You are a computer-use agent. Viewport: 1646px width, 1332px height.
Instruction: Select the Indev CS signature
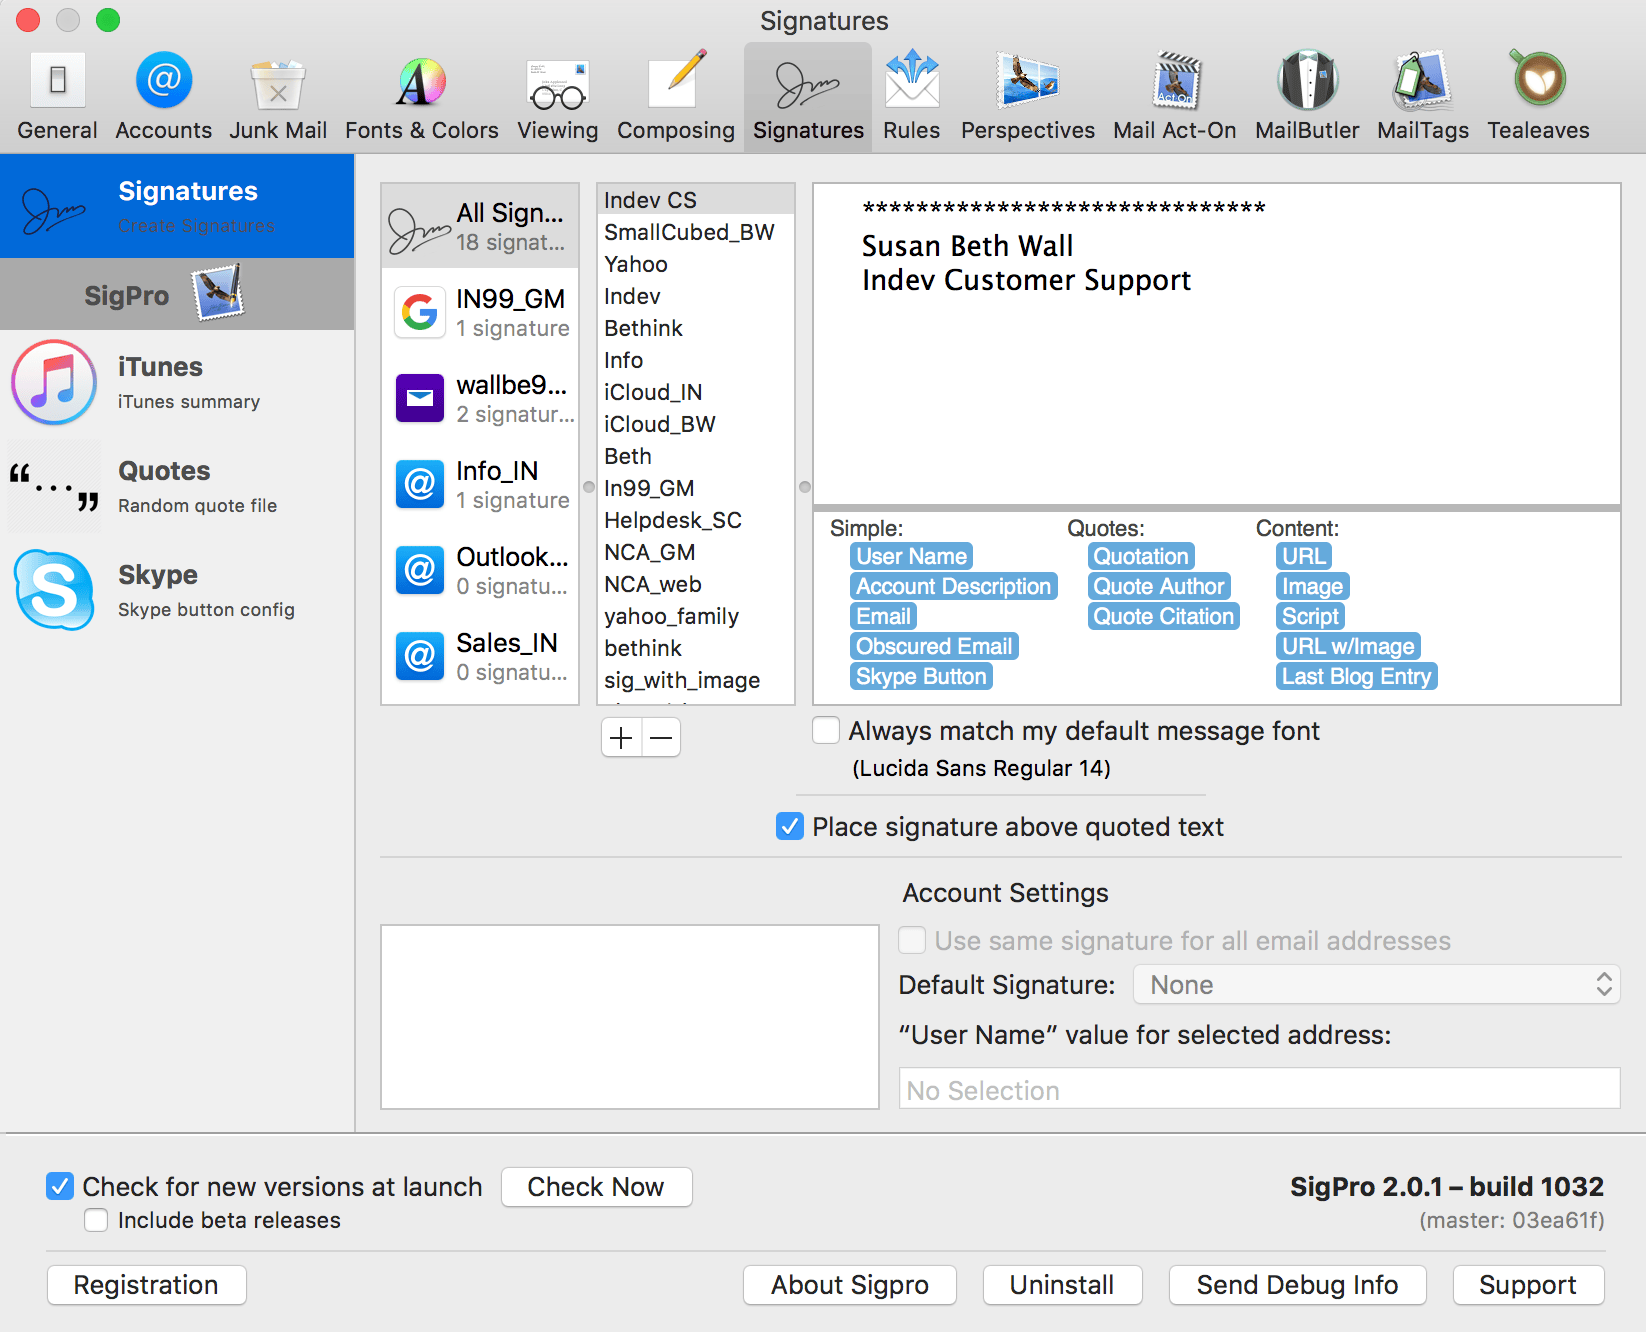(x=696, y=200)
